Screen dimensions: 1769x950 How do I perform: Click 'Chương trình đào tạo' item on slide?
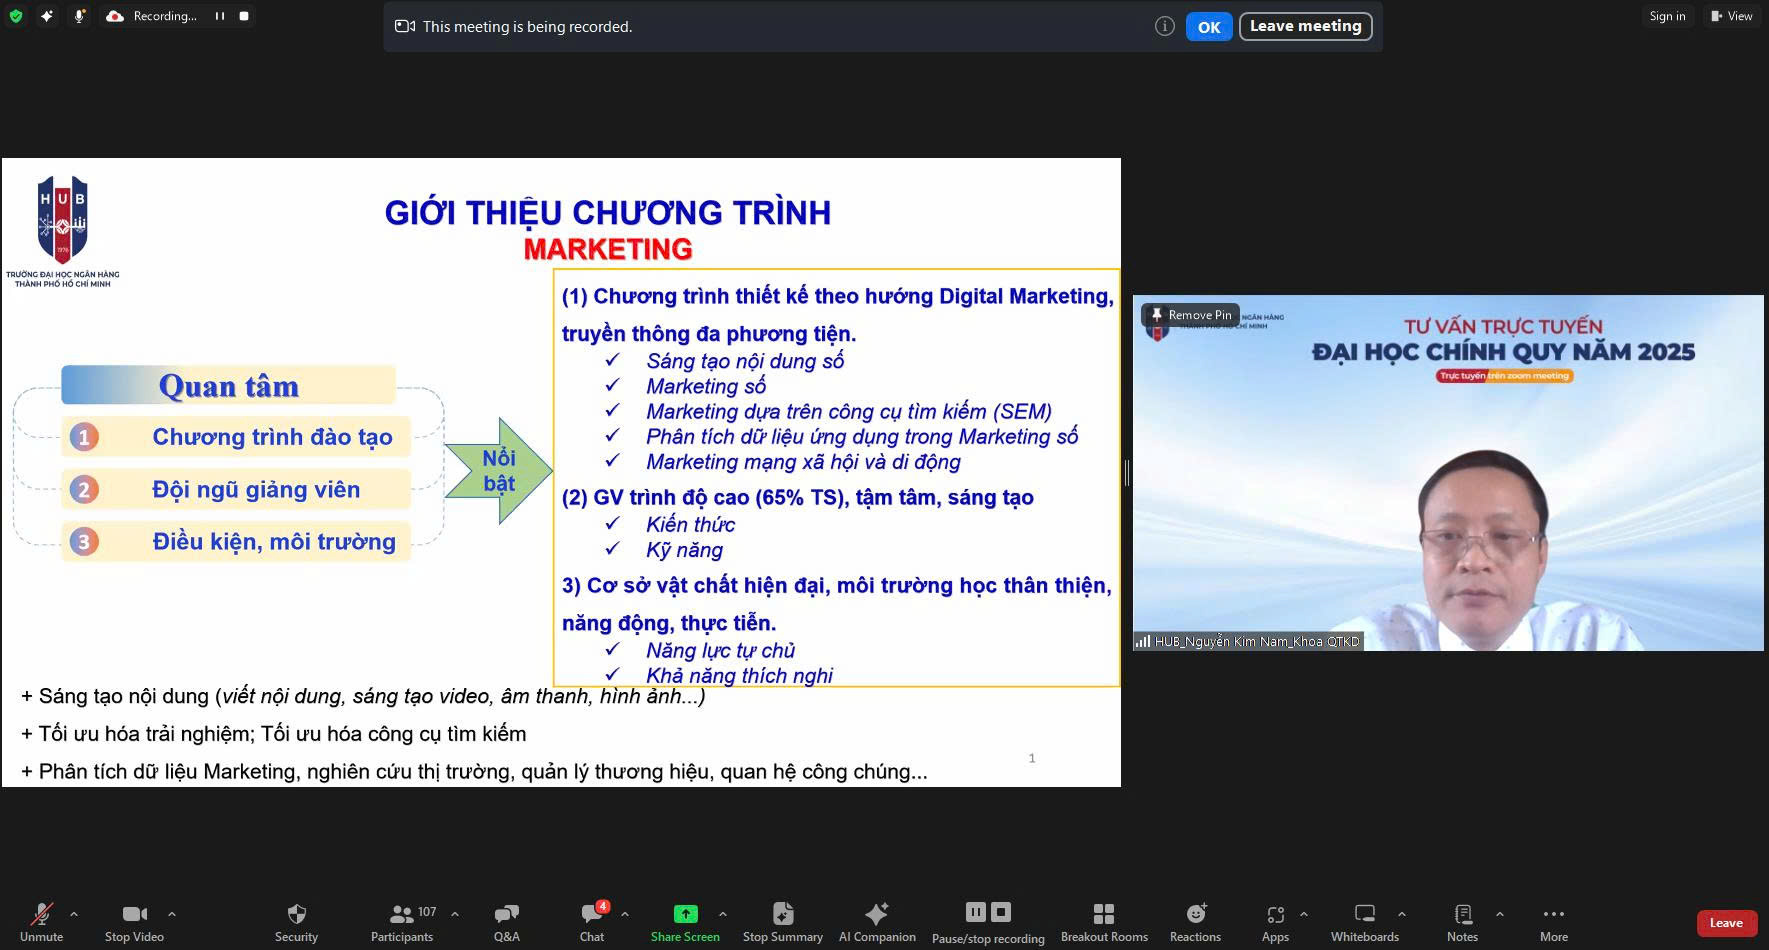[x=236, y=437]
